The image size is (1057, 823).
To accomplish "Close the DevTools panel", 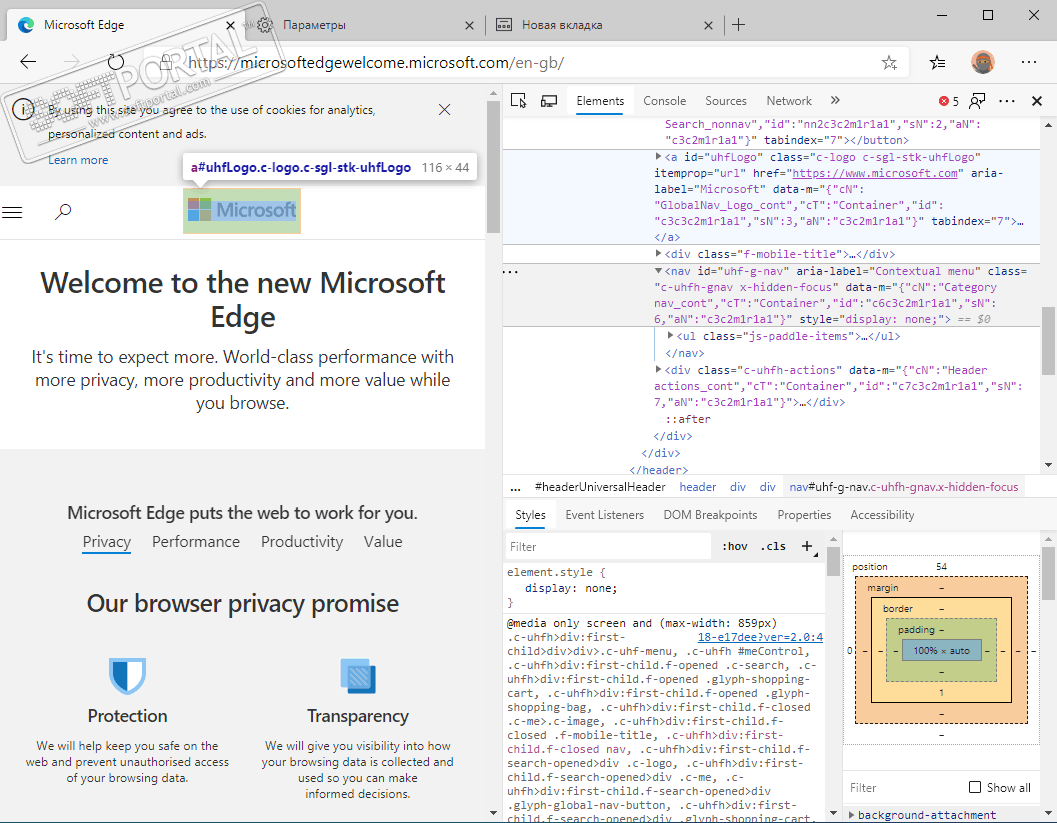I will 1037,100.
